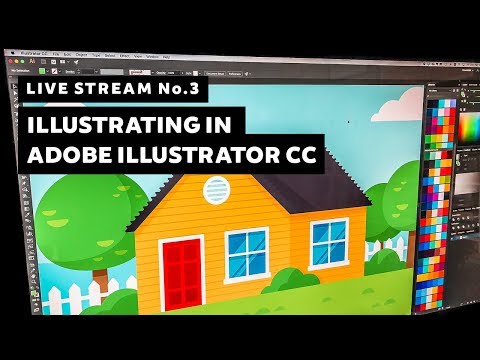Expand the Fill swatch dropdown arrow

tap(48, 71)
